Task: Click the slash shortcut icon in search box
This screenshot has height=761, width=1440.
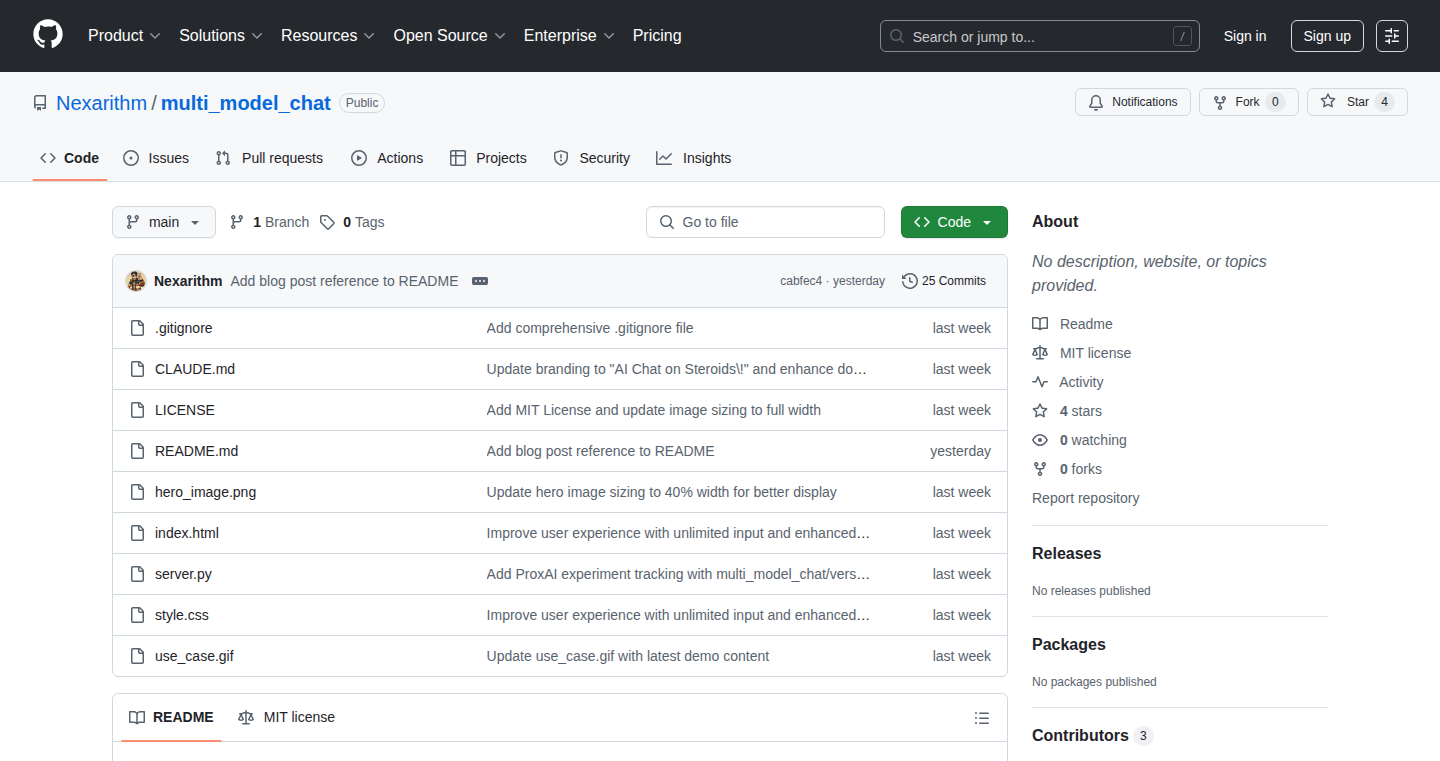Action: click(1183, 36)
